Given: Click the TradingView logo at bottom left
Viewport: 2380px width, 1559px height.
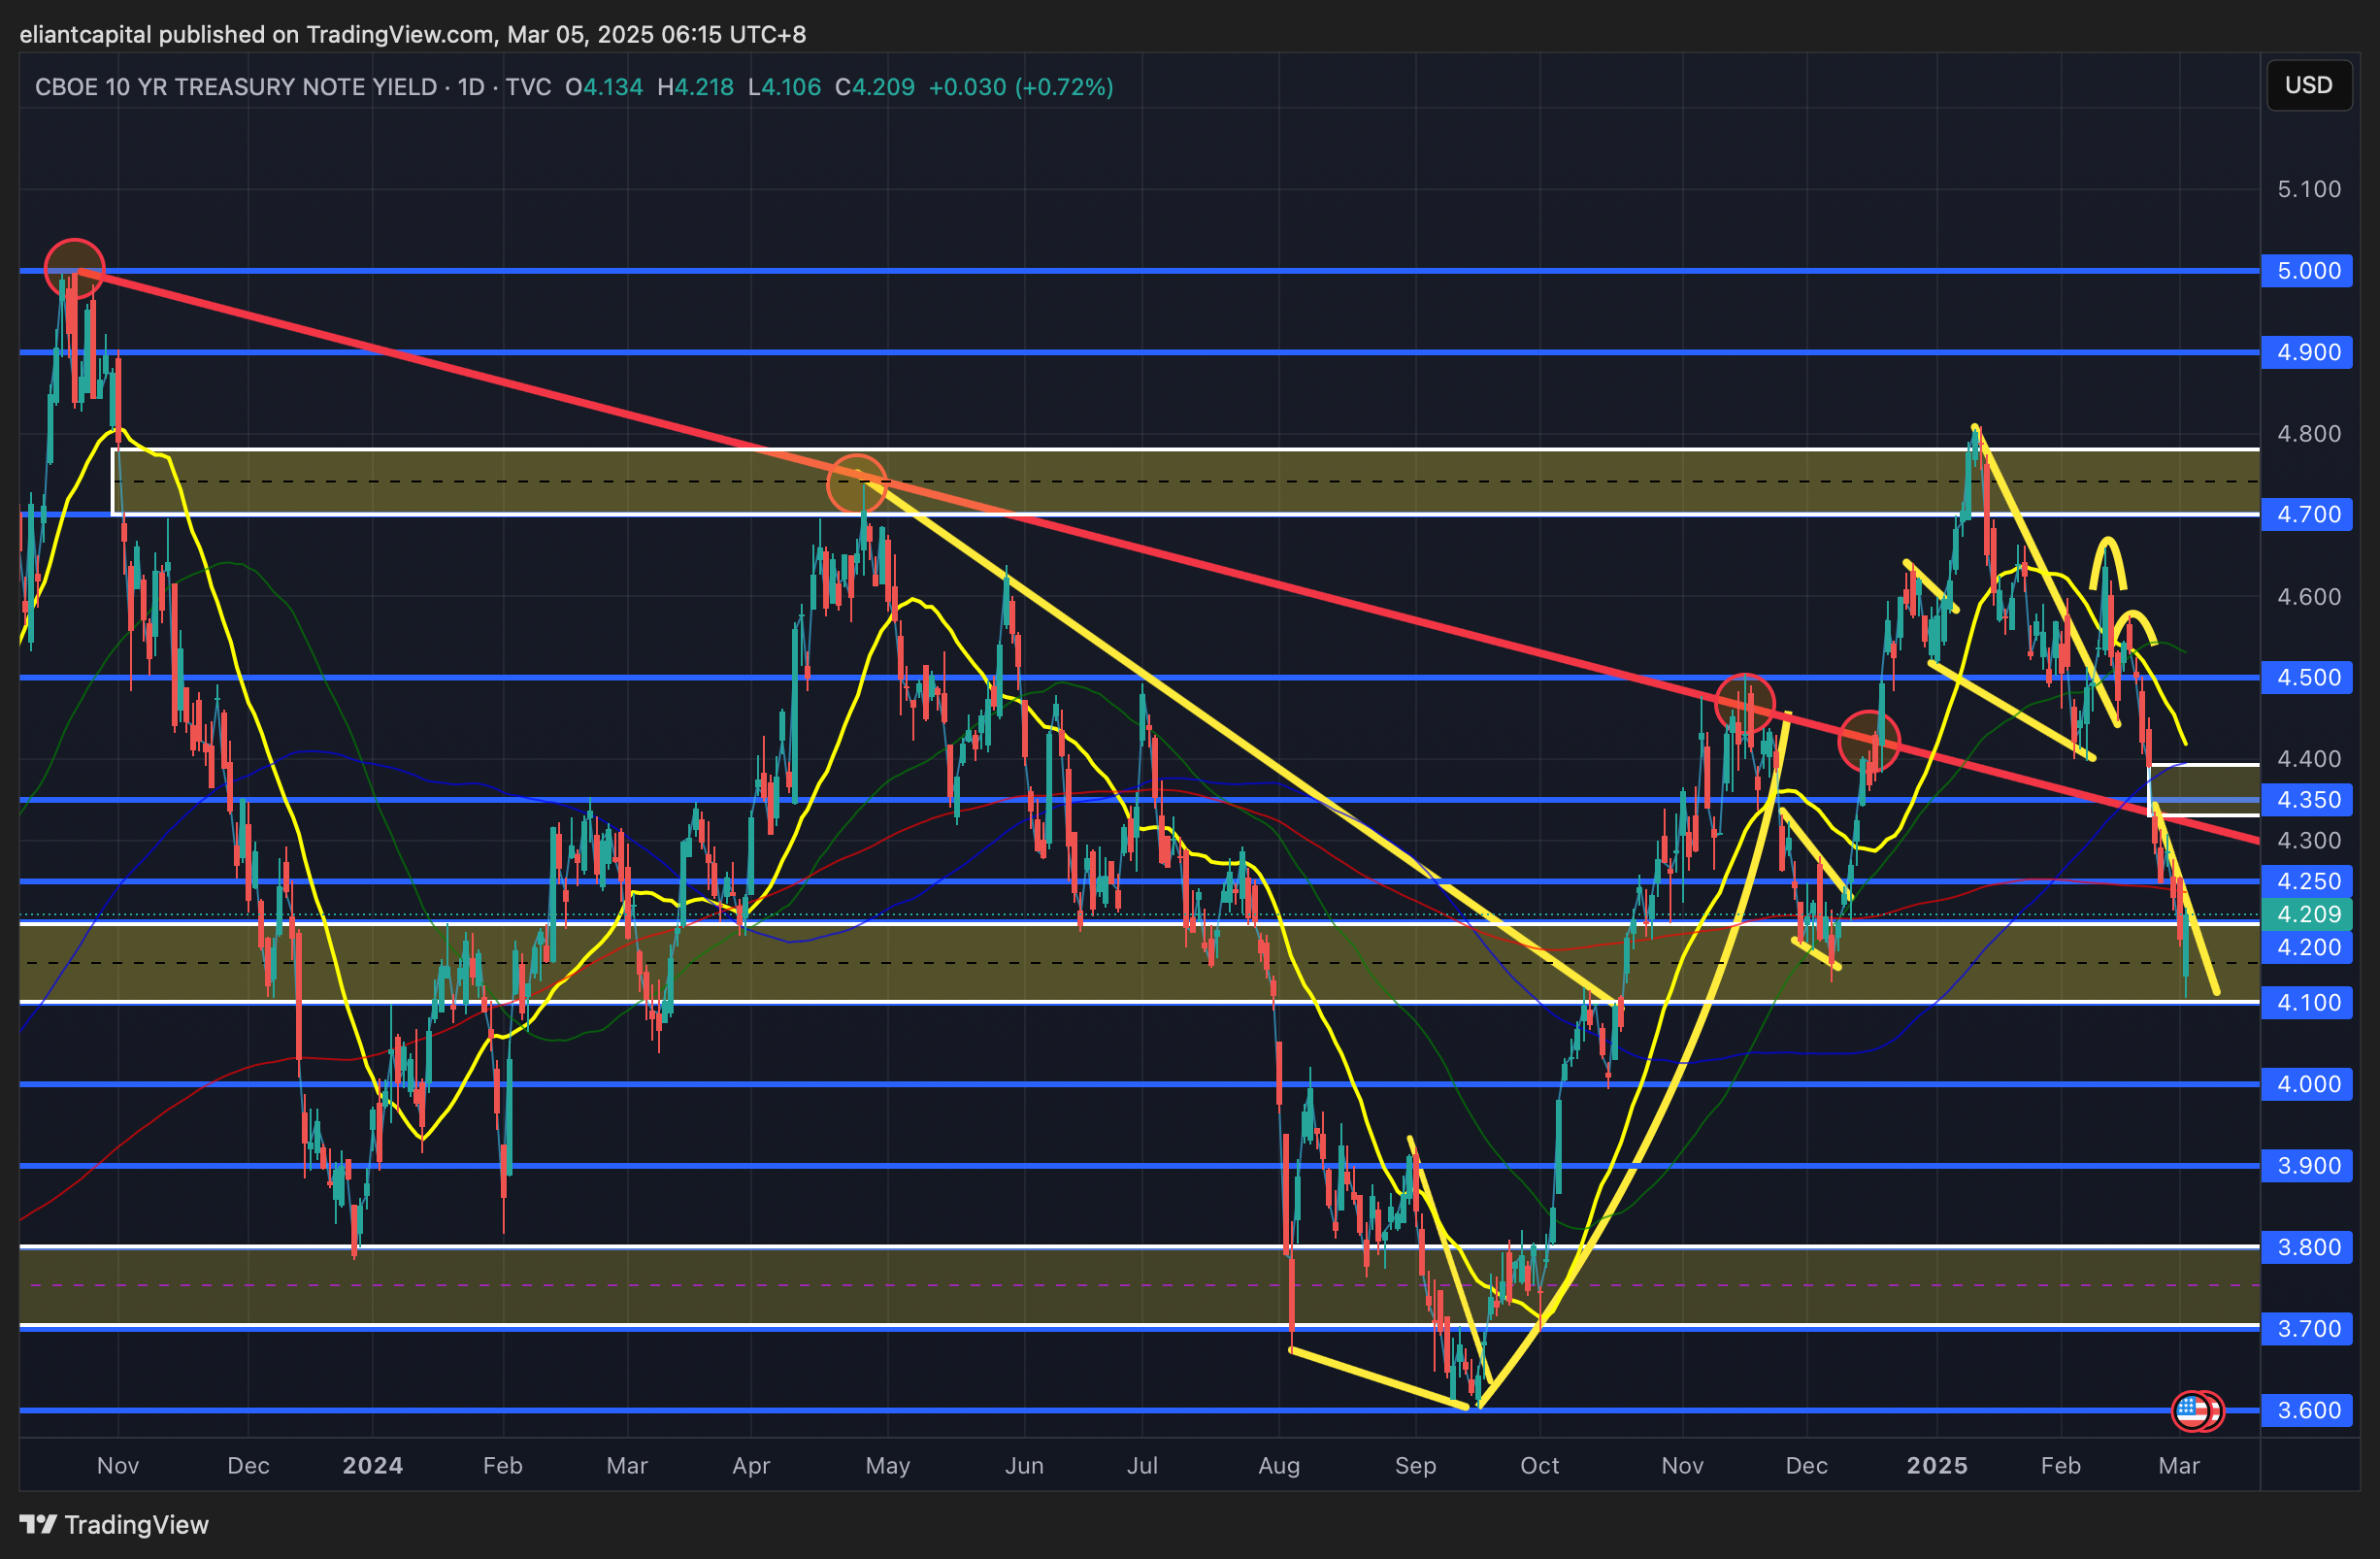Looking at the screenshot, I should click(x=114, y=1524).
